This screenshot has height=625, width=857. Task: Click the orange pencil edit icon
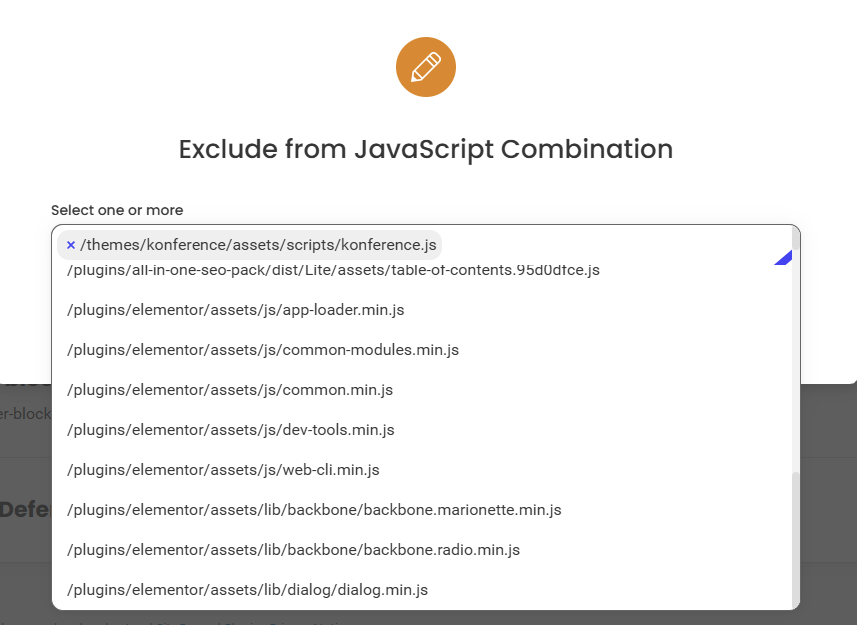(425, 68)
